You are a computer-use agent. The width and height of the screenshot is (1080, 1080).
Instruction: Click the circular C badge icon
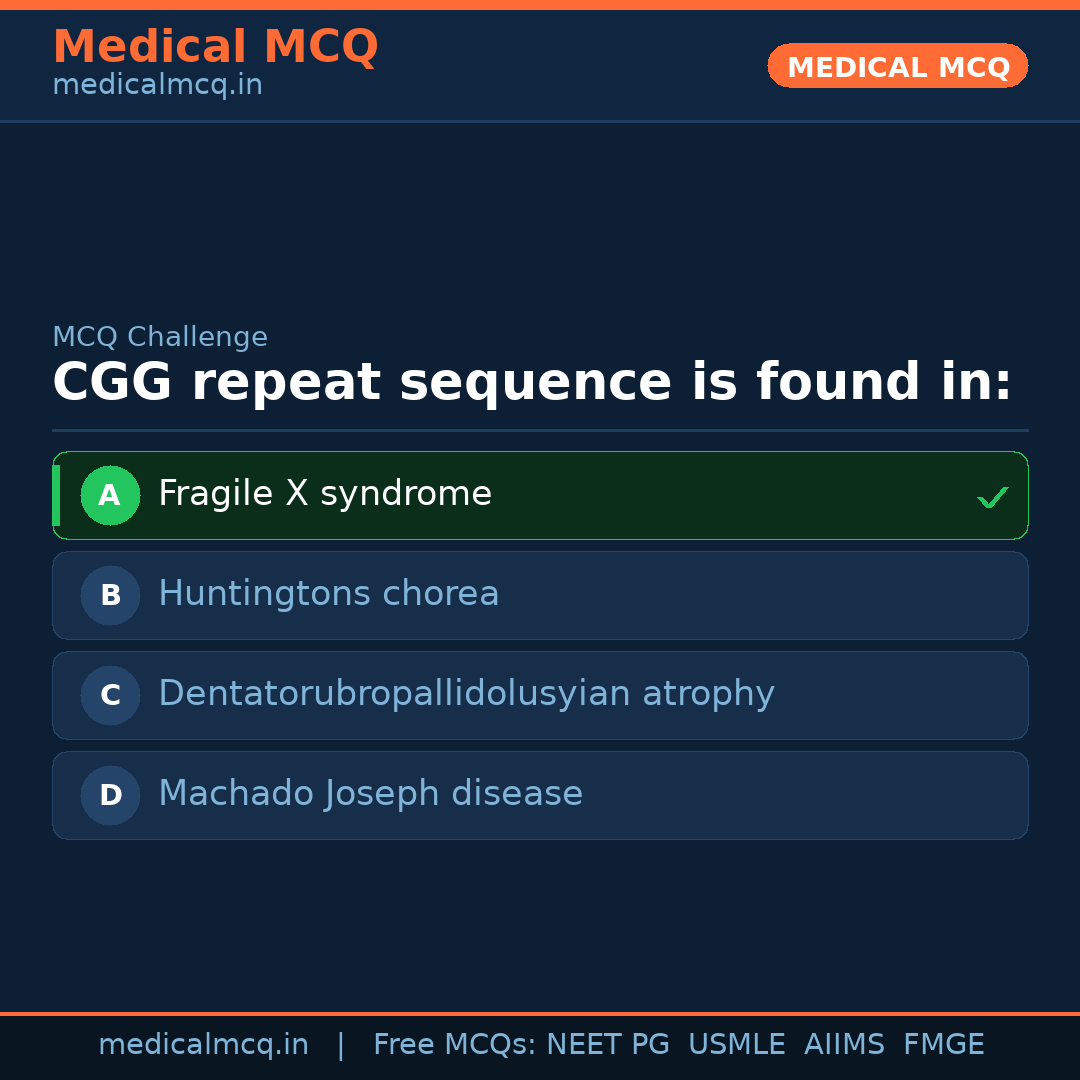[110, 695]
